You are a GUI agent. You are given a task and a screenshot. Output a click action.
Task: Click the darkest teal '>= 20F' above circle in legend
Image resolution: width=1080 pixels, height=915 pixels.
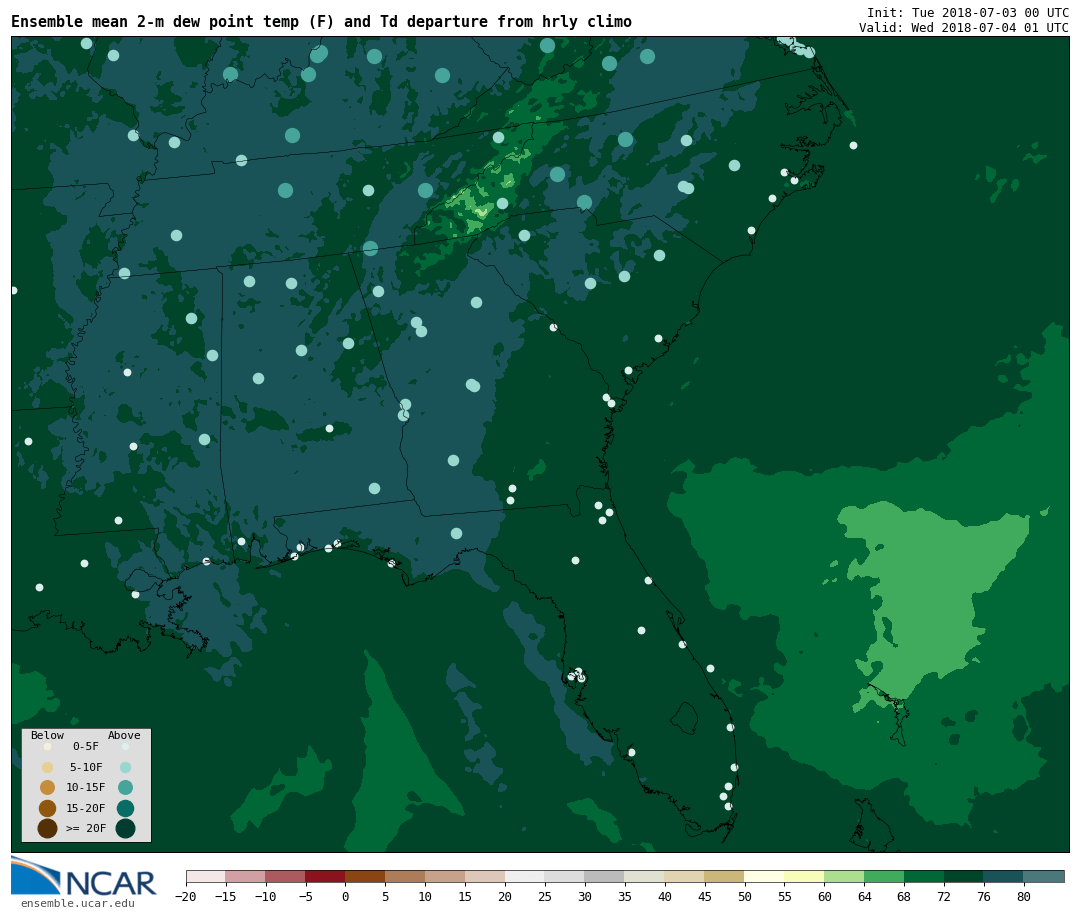(125, 828)
